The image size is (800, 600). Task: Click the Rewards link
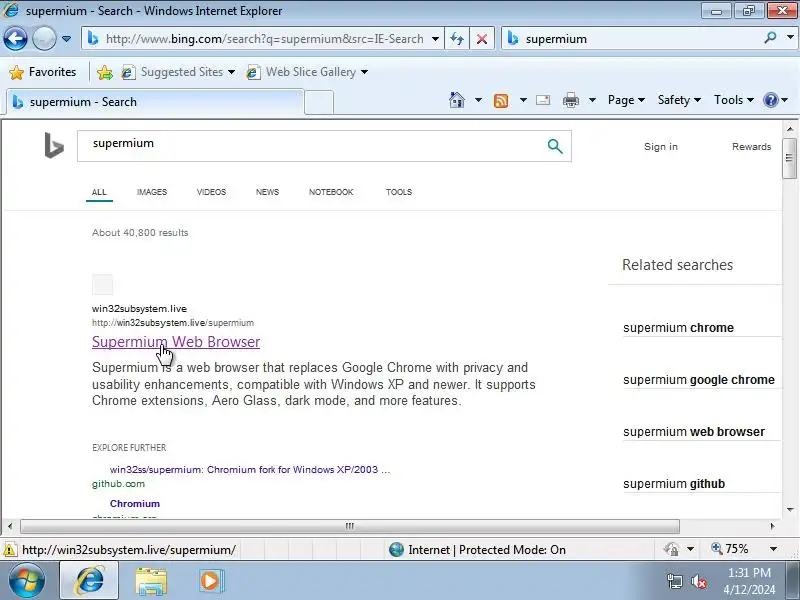click(x=752, y=147)
